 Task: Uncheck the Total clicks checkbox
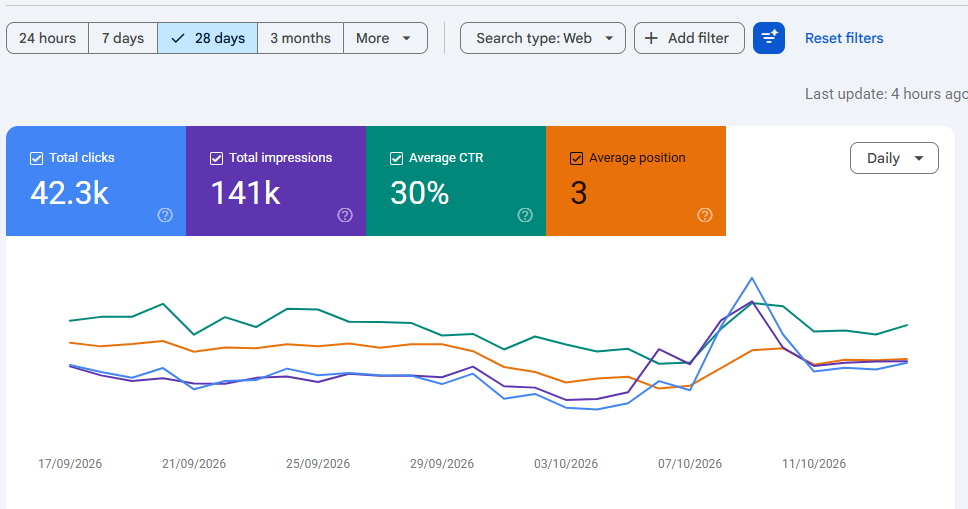coord(36,159)
